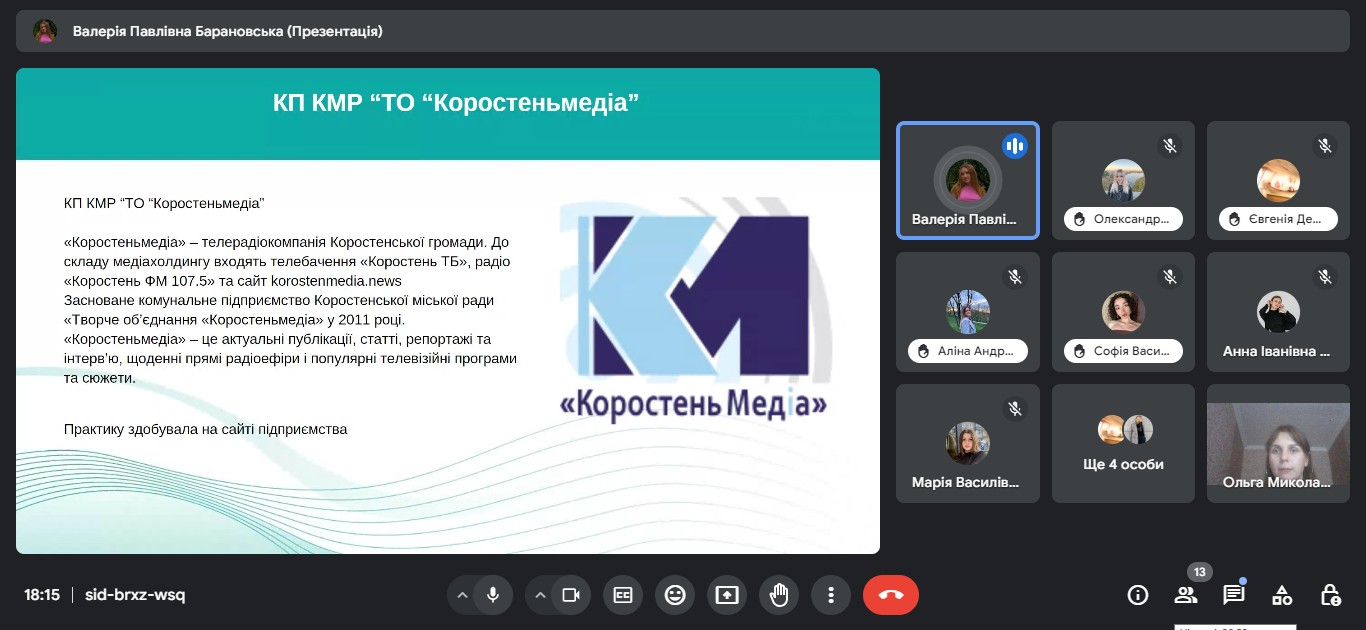Expand the camera video settings arrow

tap(540, 595)
